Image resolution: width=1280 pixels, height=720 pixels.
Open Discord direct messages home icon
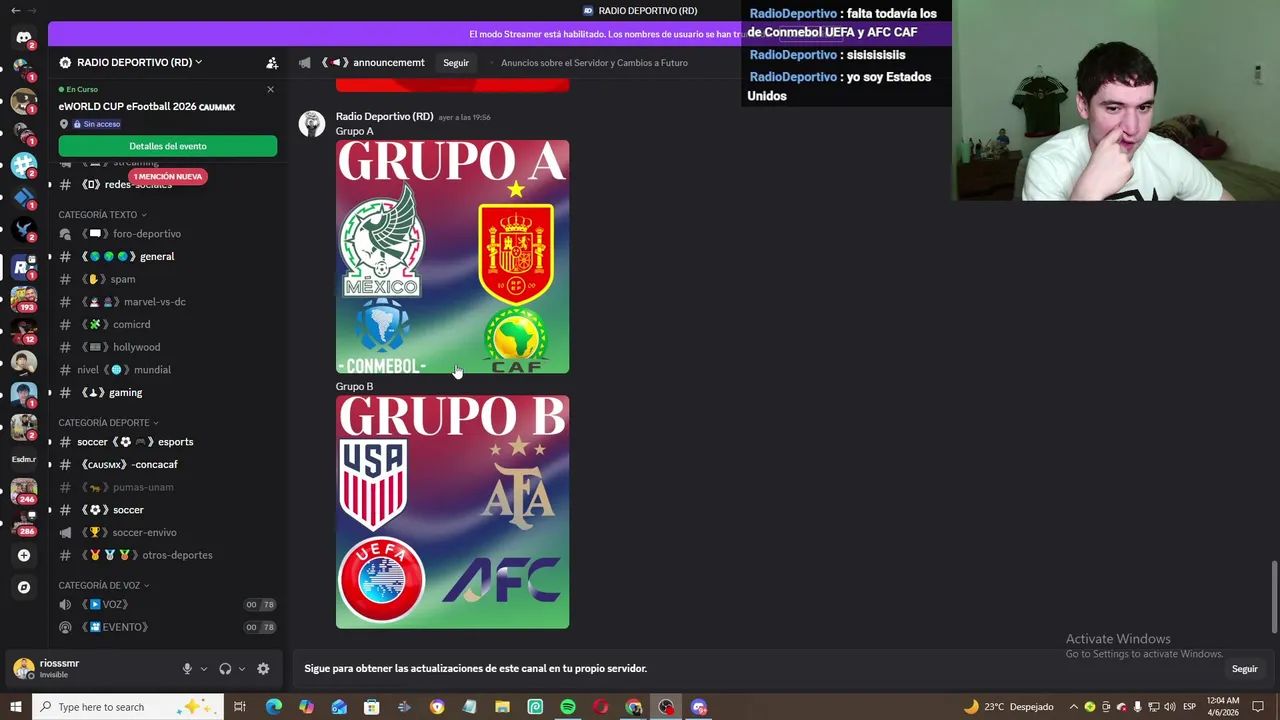click(x=24, y=38)
